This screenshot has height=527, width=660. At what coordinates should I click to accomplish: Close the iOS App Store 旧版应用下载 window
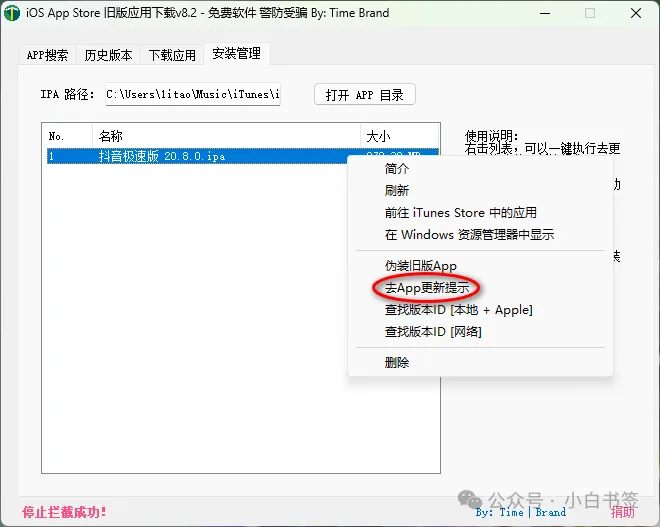pos(636,13)
